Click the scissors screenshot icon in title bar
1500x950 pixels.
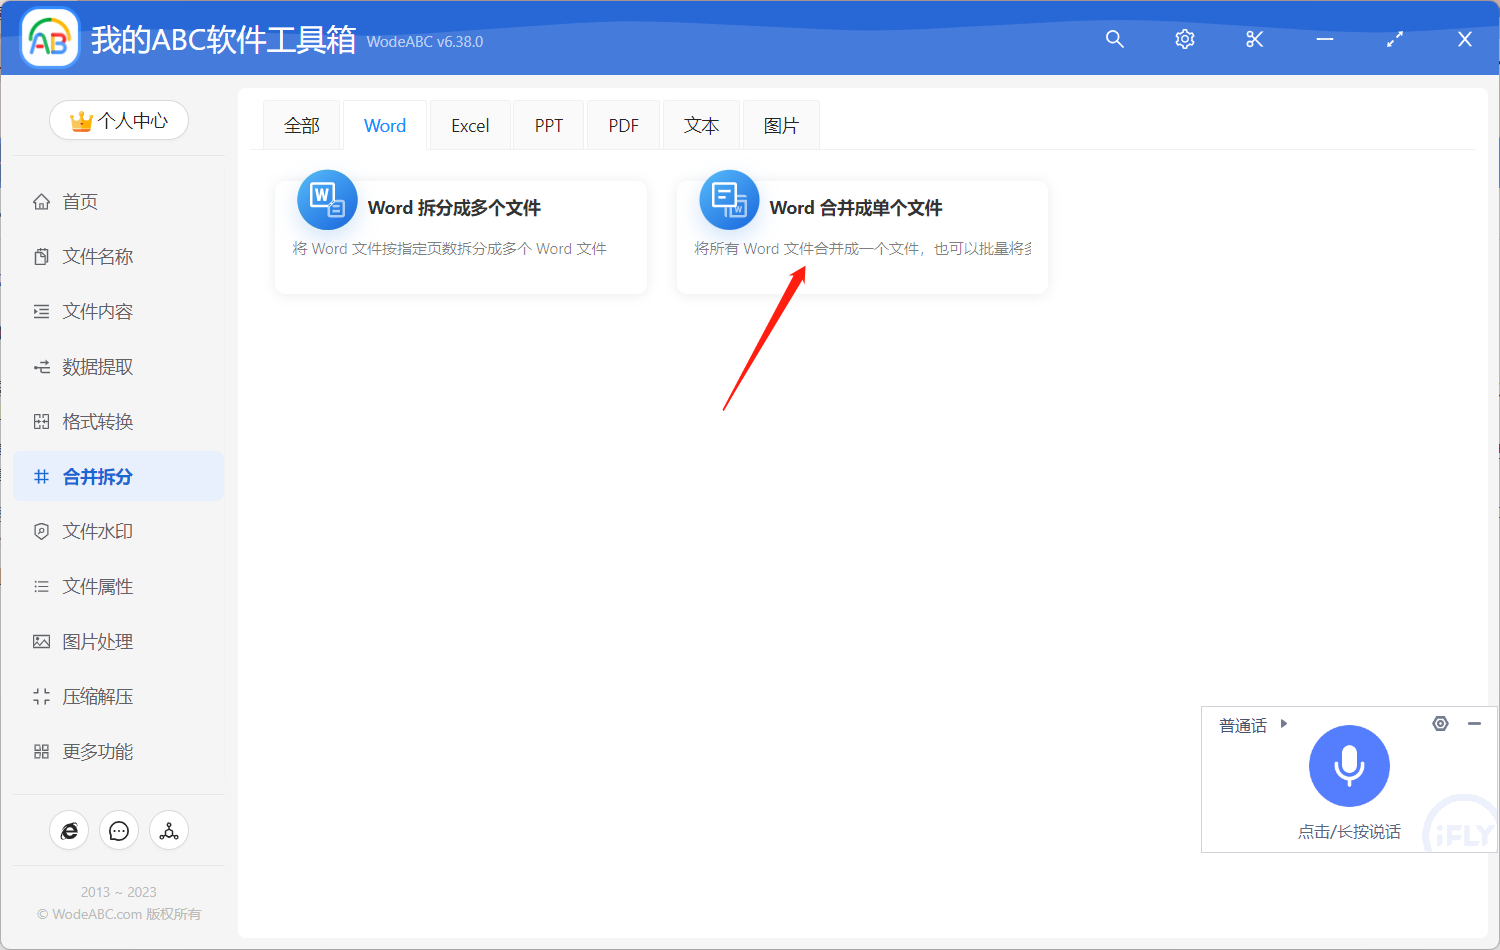tap(1254, 39)
